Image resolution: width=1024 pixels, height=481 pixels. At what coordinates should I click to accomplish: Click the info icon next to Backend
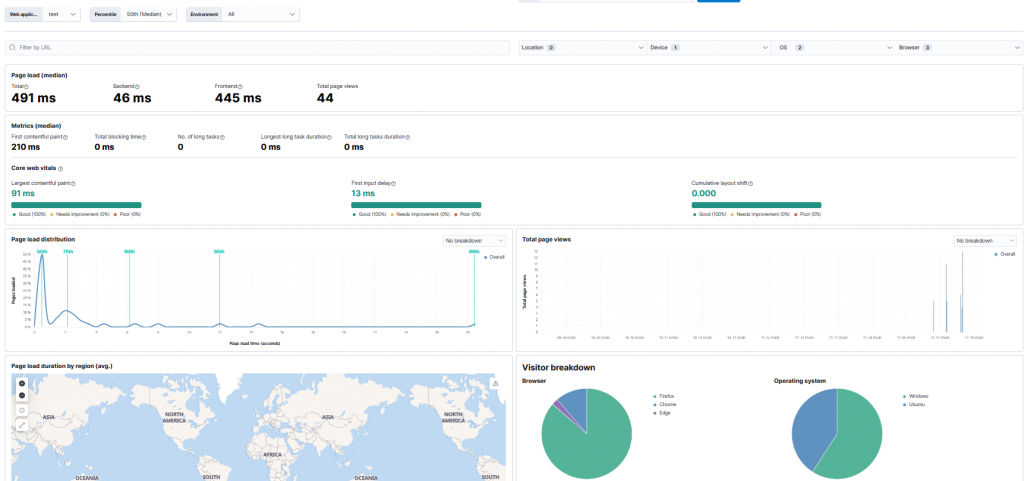coord(137,87)
